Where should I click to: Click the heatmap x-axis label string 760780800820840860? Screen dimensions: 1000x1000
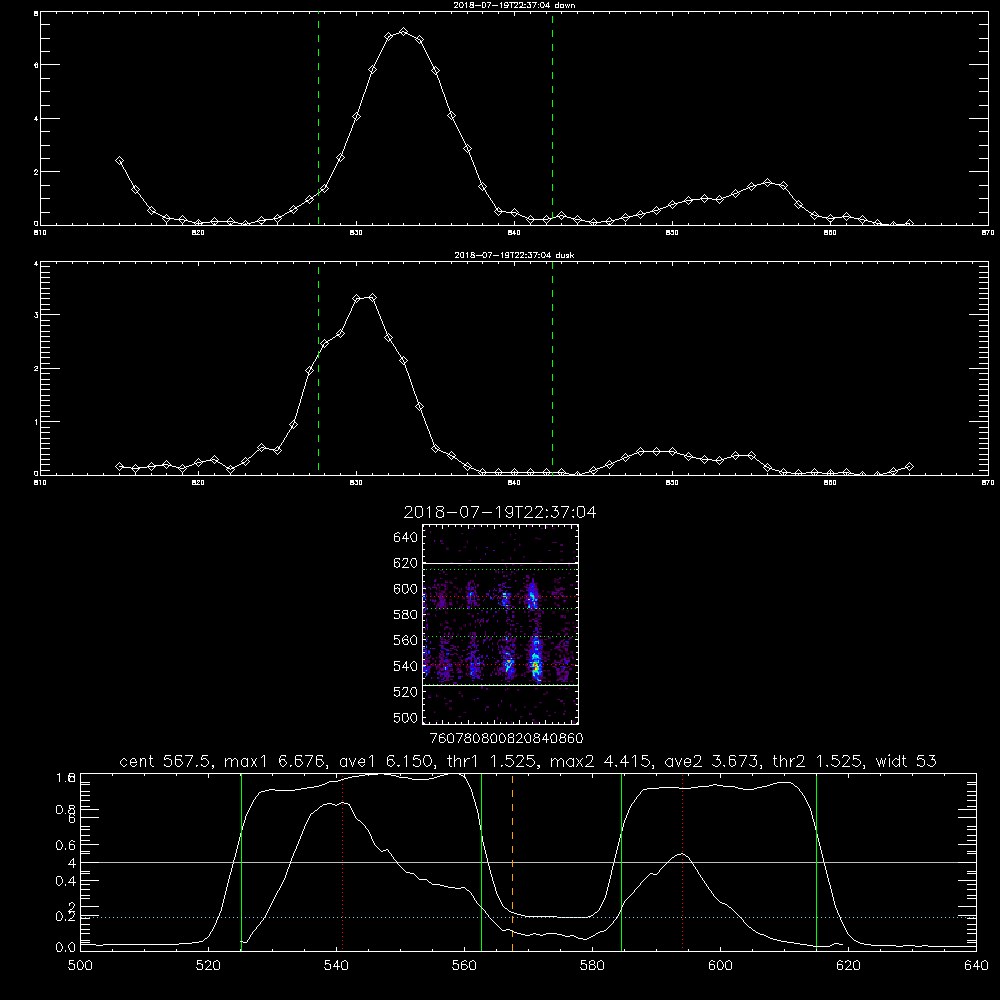507,738
